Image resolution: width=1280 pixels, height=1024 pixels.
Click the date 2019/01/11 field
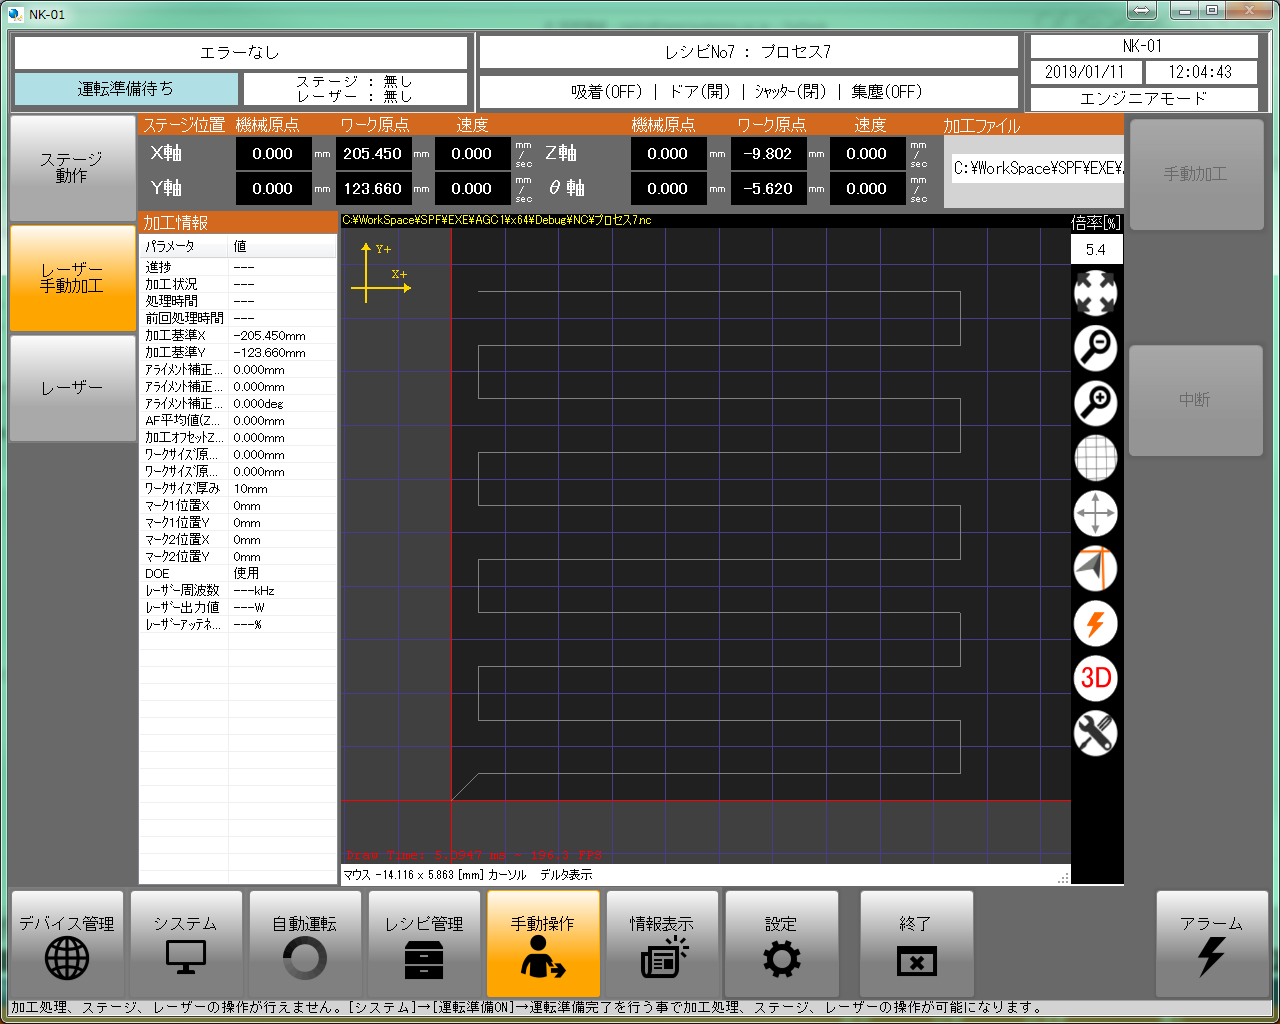tap(1085, 72)
